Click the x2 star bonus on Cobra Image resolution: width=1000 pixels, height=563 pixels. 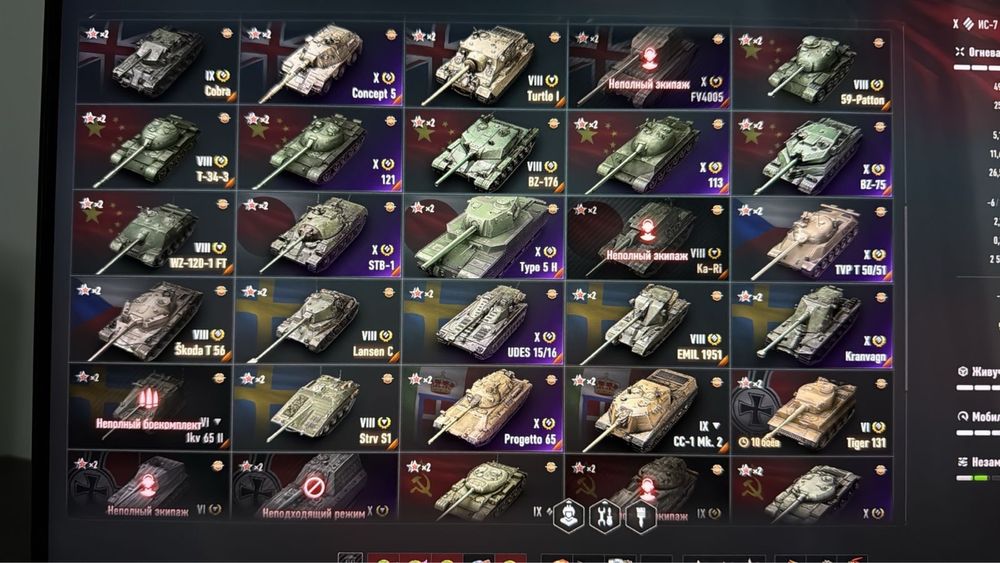[96, 33]
